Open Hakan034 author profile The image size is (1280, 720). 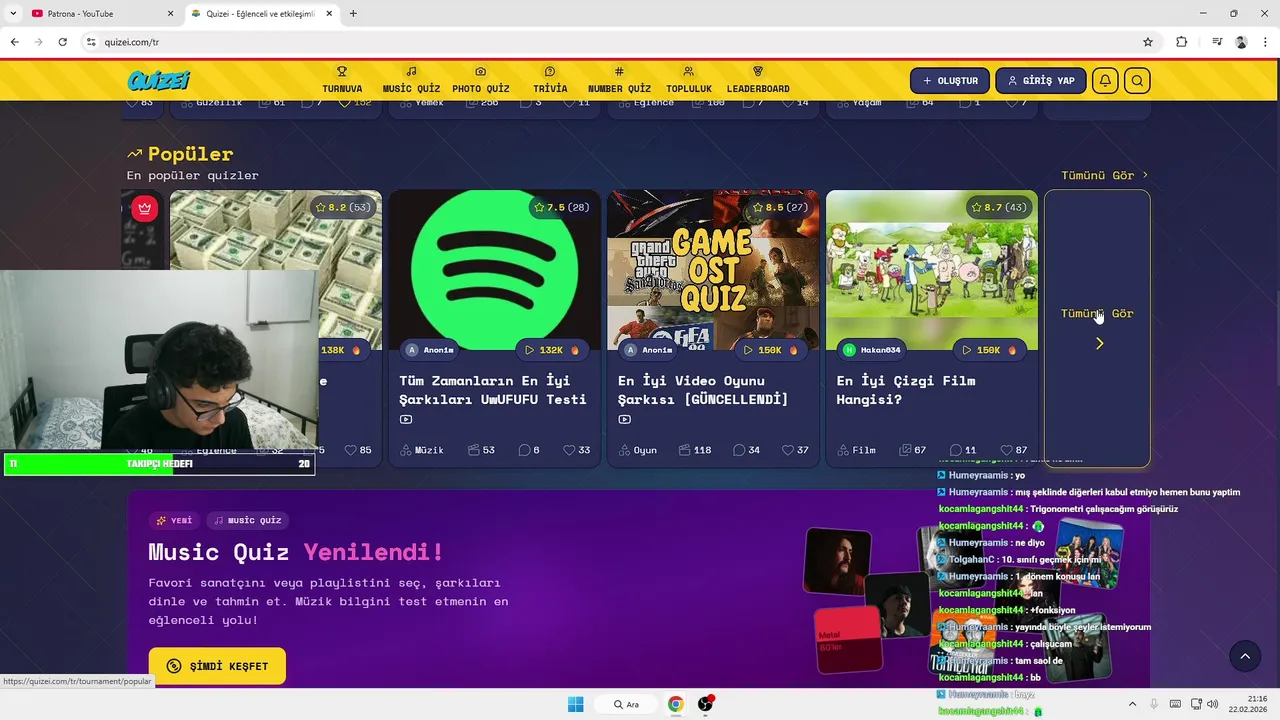click(x=872, y=350)
